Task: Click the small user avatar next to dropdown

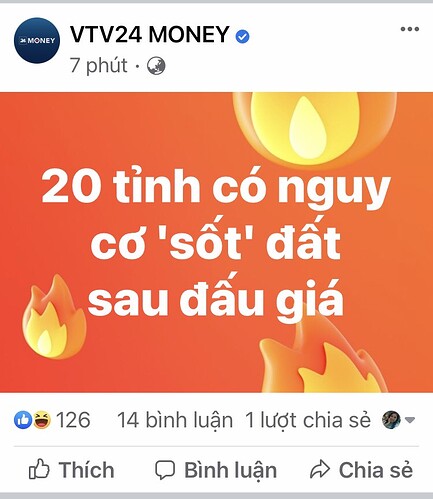Action: (x=391, y=420)
